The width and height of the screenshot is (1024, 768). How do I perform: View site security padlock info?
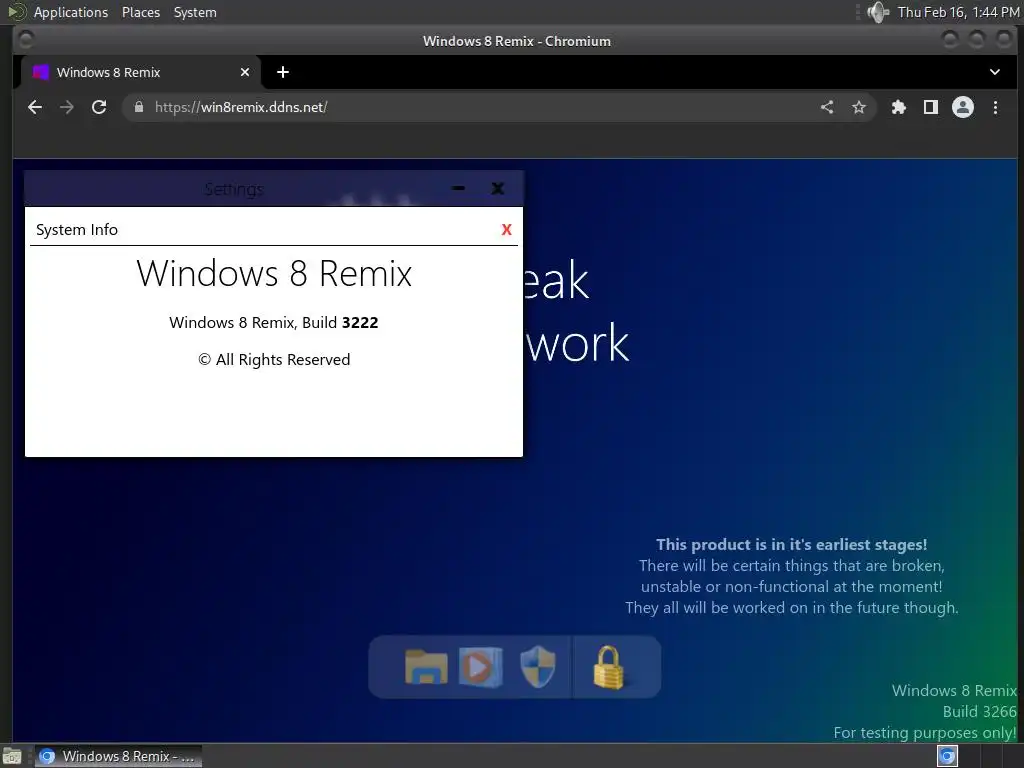[x=138, y=107]
